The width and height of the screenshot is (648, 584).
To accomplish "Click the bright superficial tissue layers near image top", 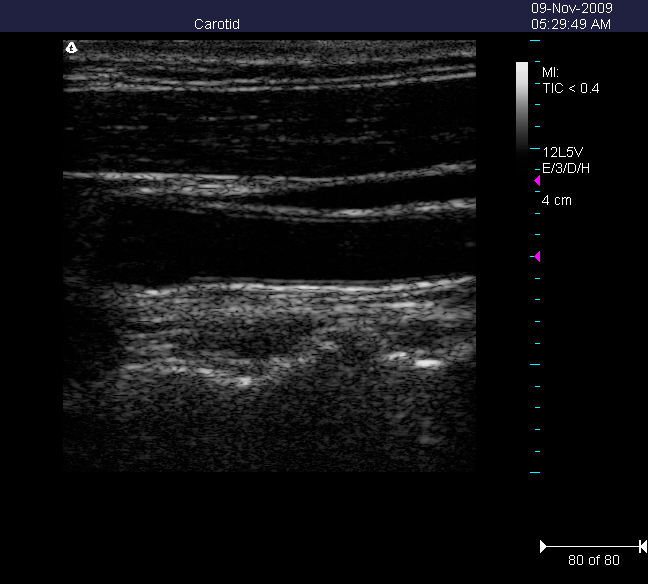I will pyautogui.click(x=270, y=75).
